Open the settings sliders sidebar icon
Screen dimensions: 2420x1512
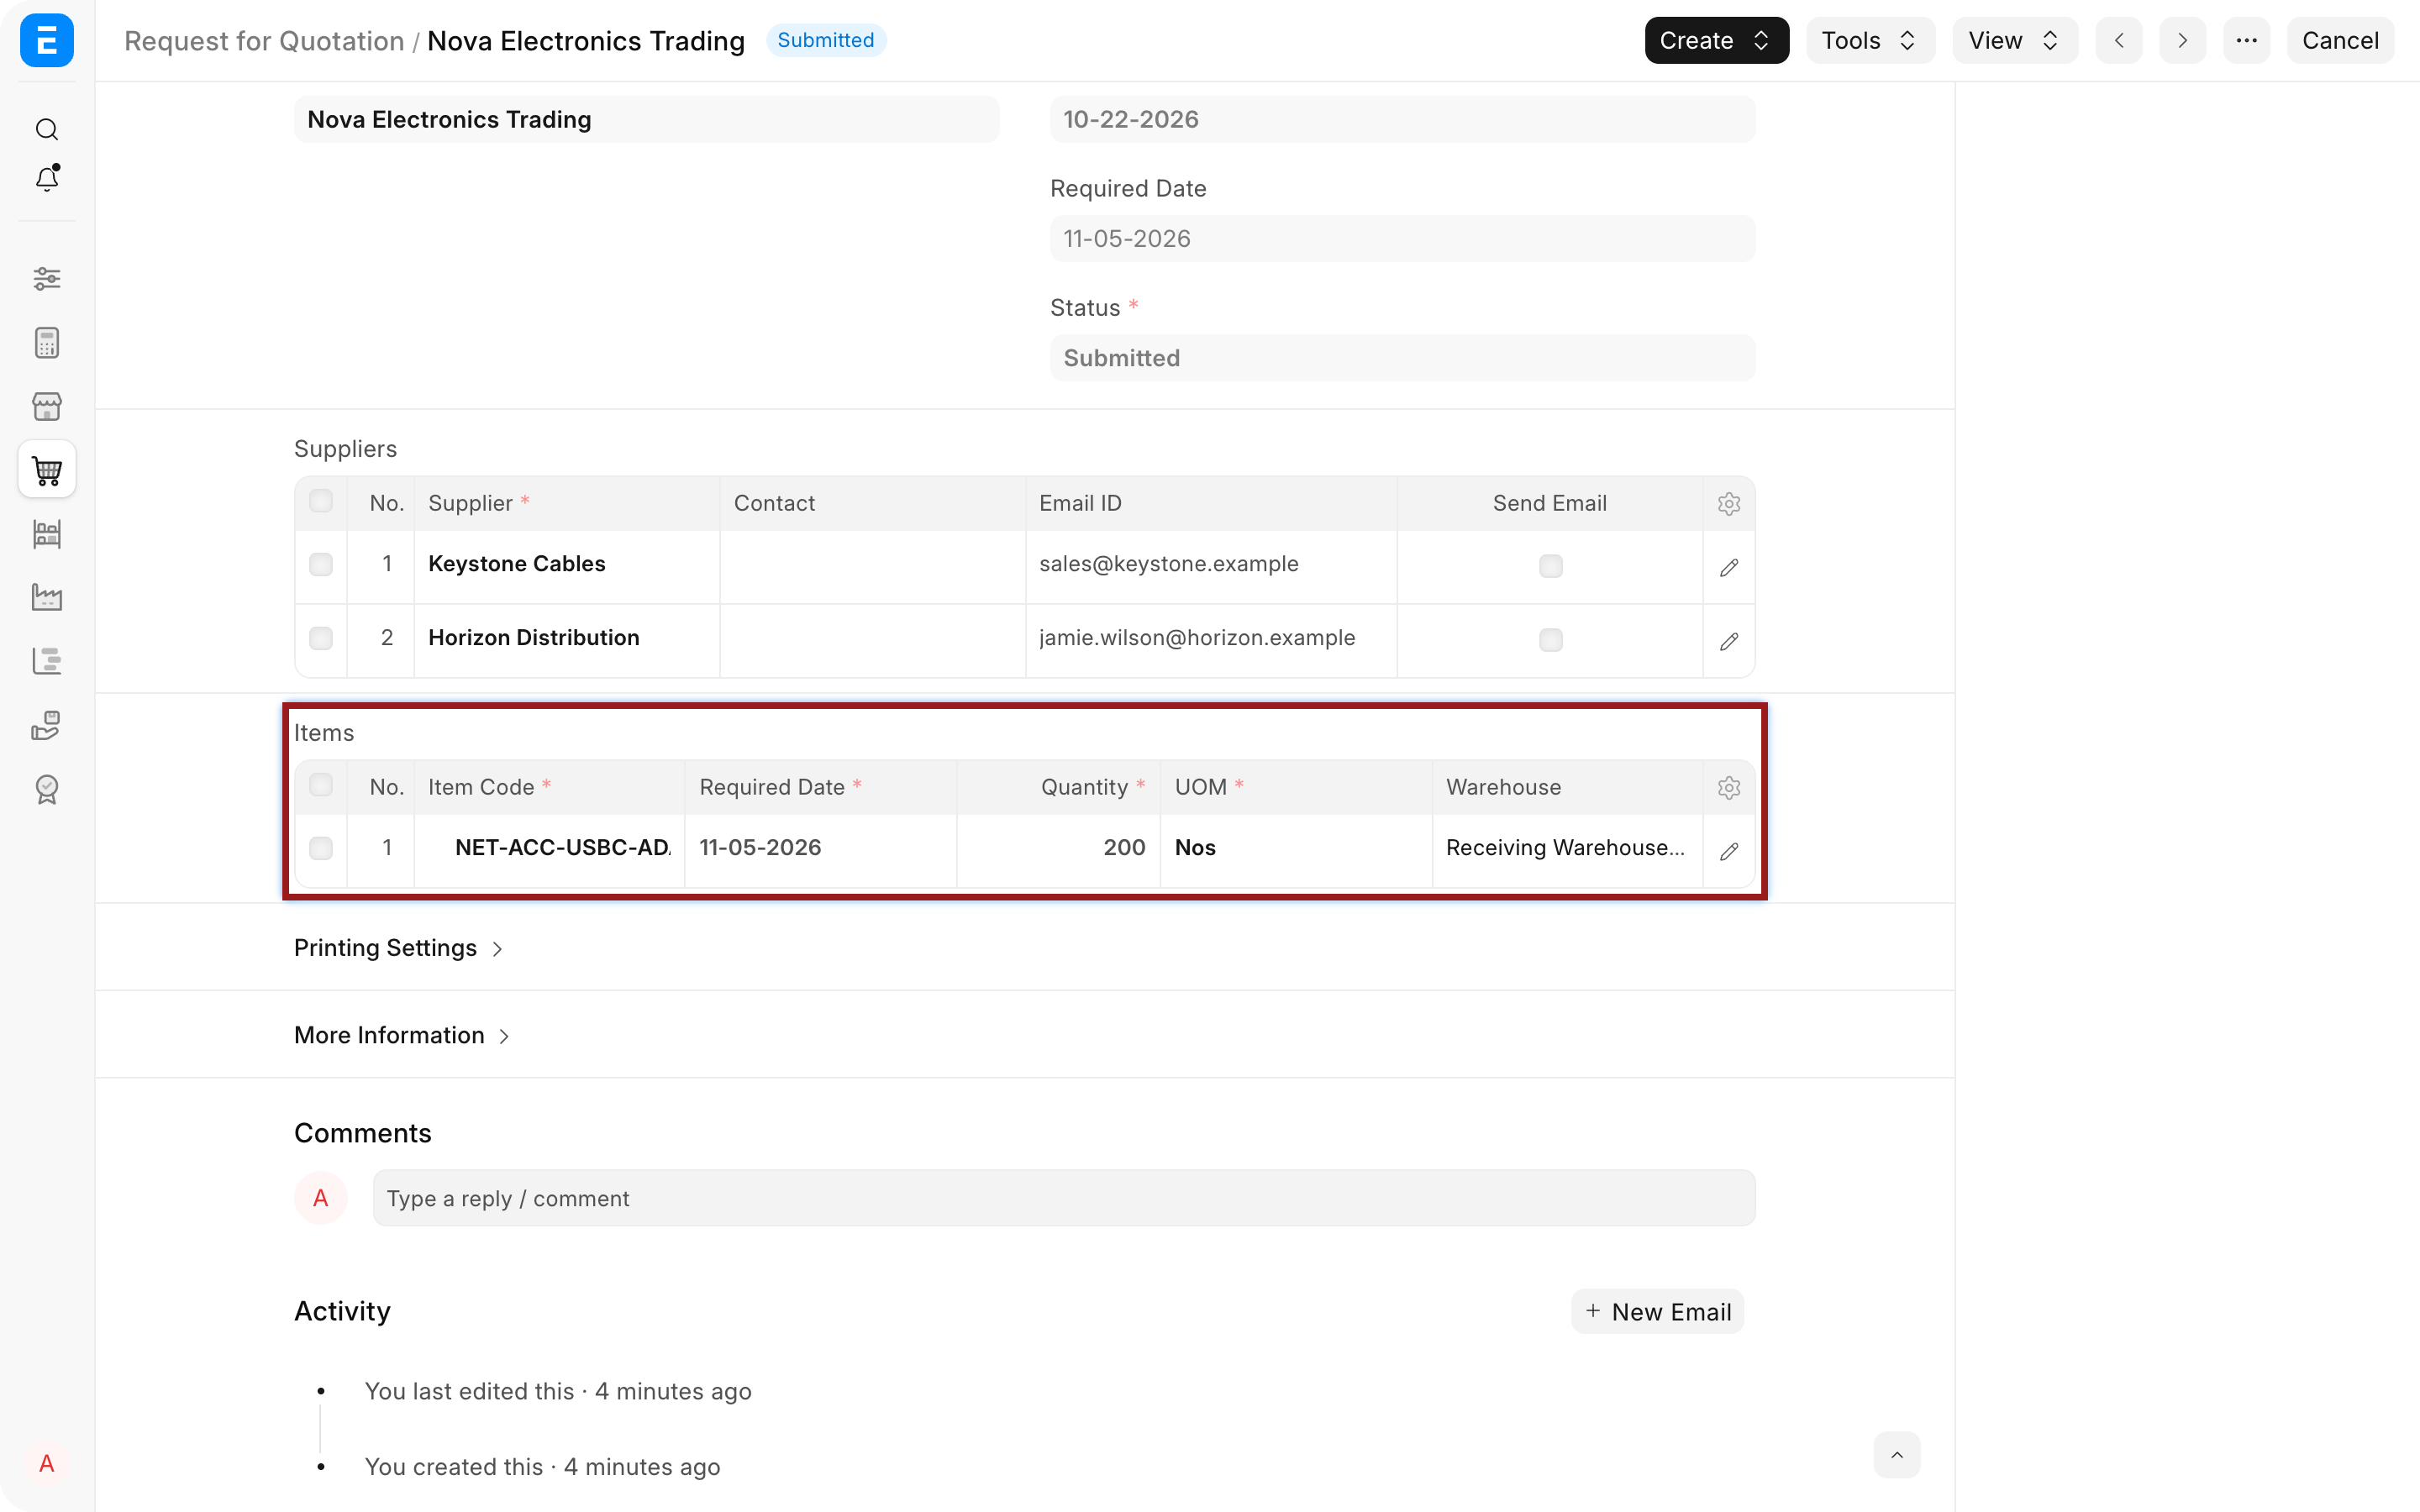[46, 278]
